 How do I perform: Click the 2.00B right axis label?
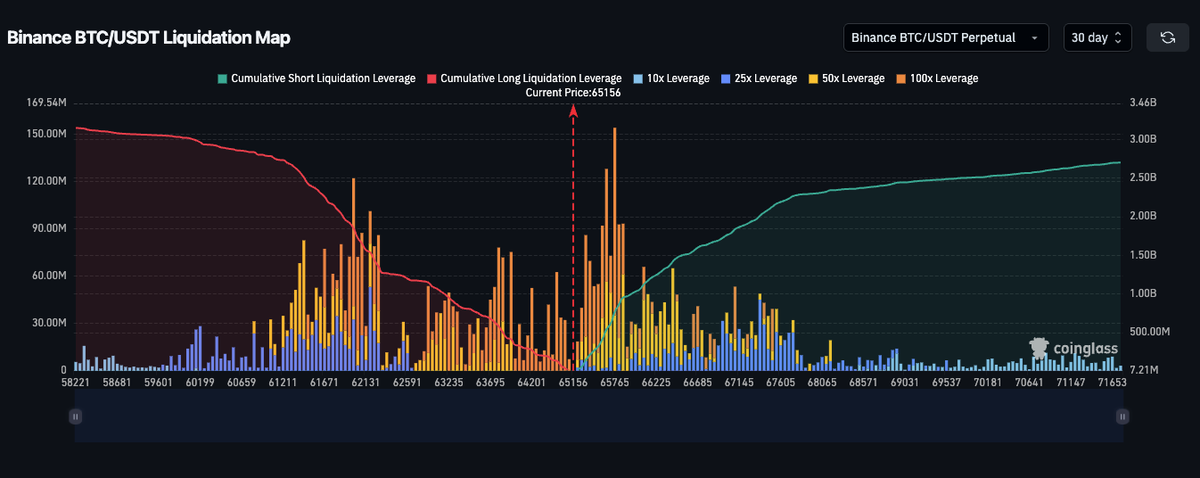tap(1143, 216)
